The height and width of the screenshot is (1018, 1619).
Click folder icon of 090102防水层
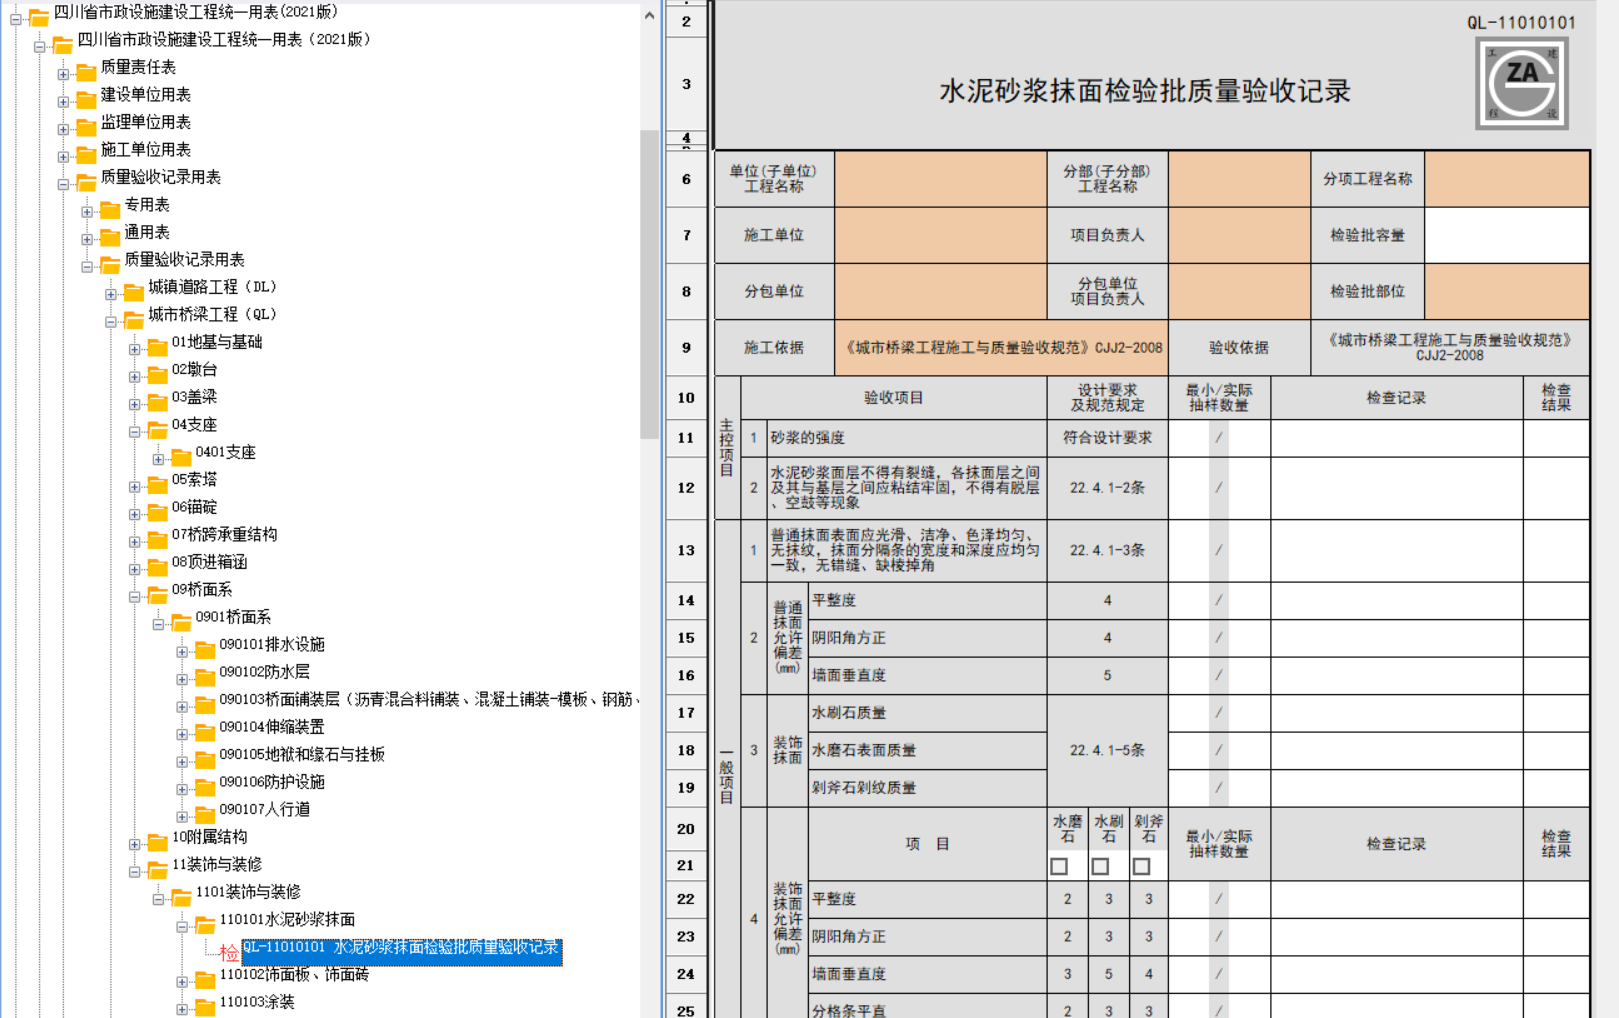205,676
